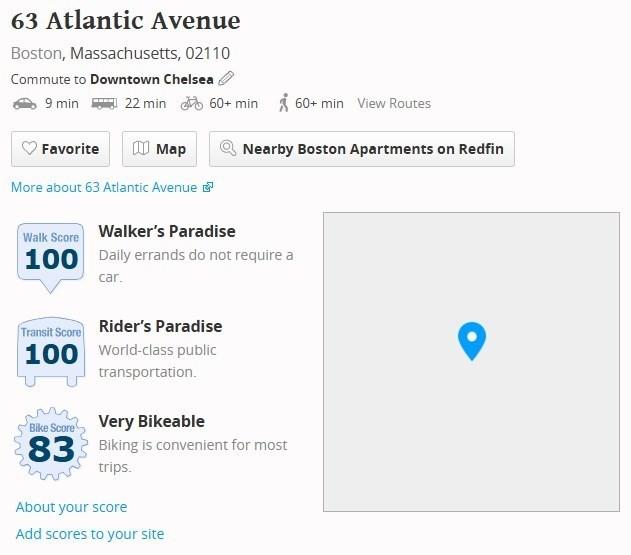631x555 pixels.
Task: Open View Routes link
Action: pos(394,103)
